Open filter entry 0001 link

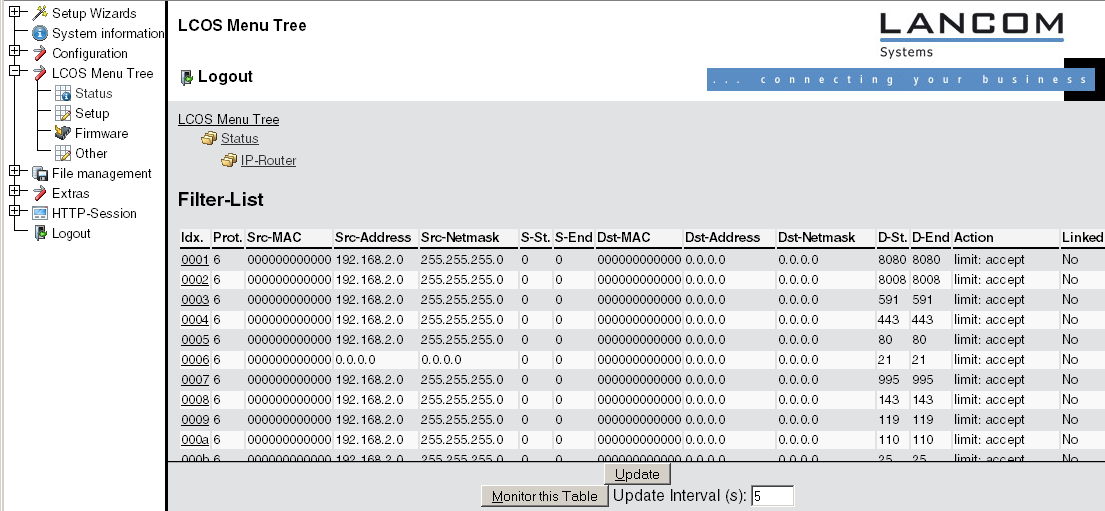194,260
